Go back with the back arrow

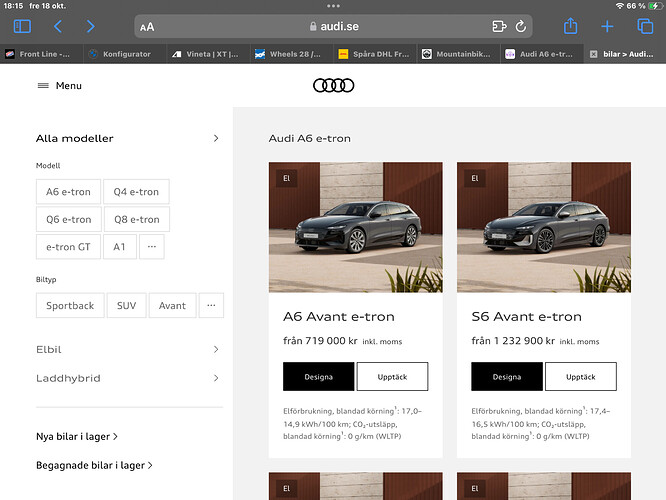(58, 26)
